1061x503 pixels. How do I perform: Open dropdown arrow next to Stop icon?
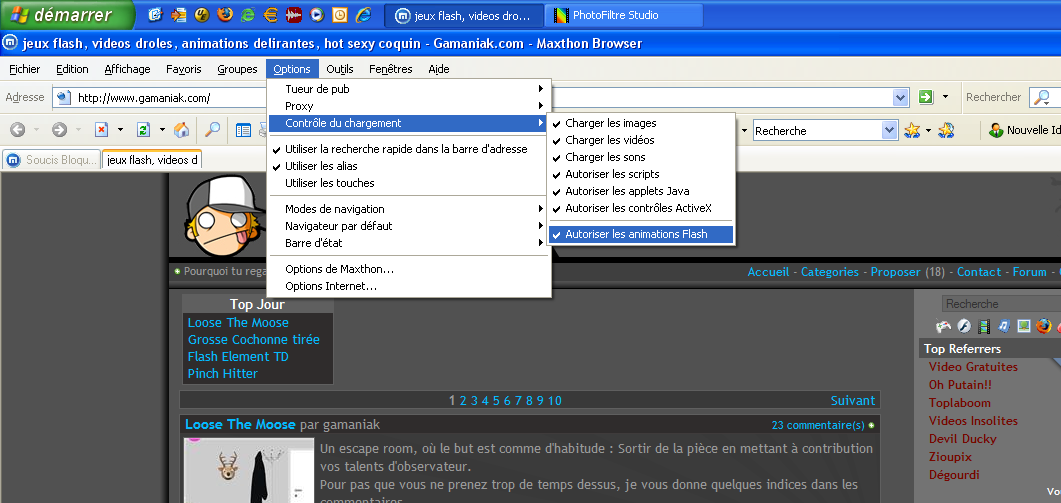coord(120,130)
